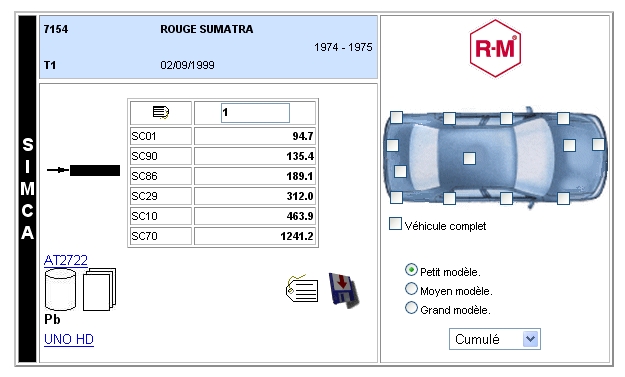Open the AT2722 link
Image resolution: width=625 pixels, height=377 pixels.
click(x=66, y=260)
